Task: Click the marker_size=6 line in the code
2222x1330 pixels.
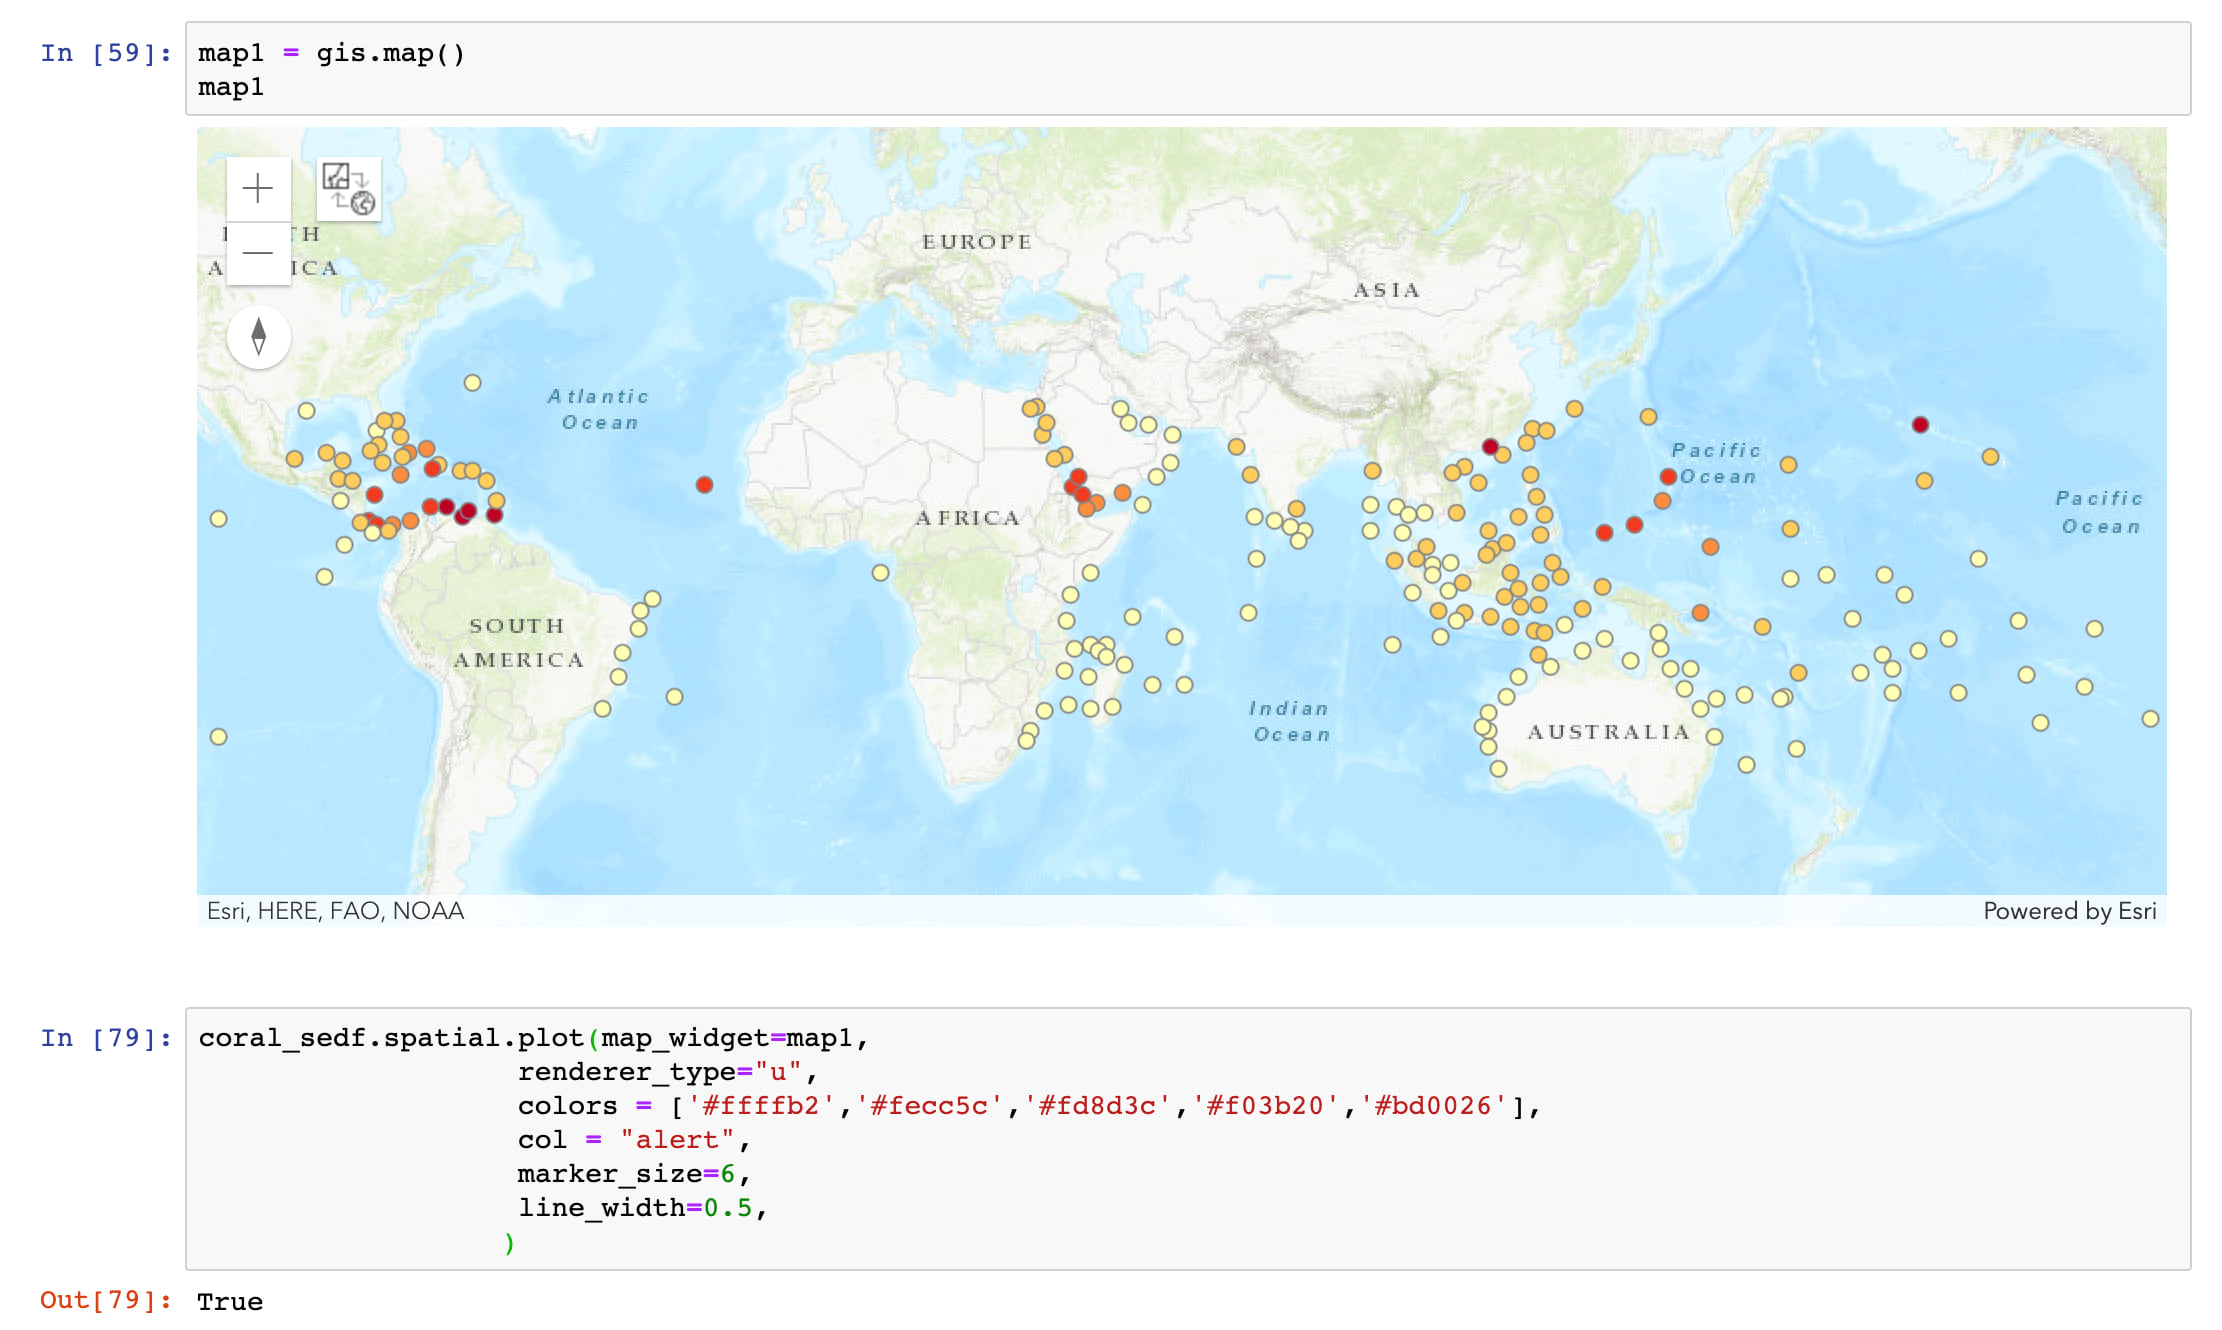Action: point(630,1174)
